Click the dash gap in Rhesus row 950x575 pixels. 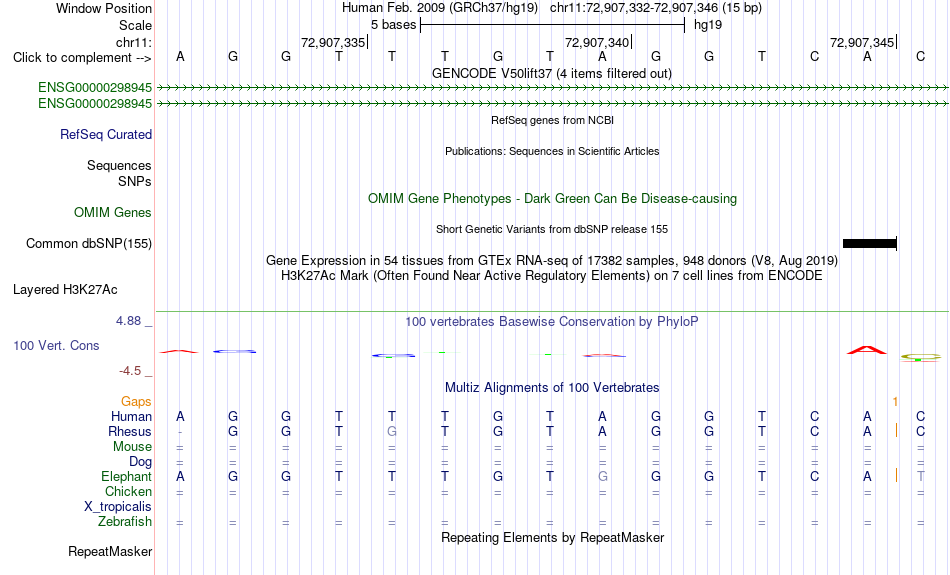pyautogui.click(x=180, y=432)
